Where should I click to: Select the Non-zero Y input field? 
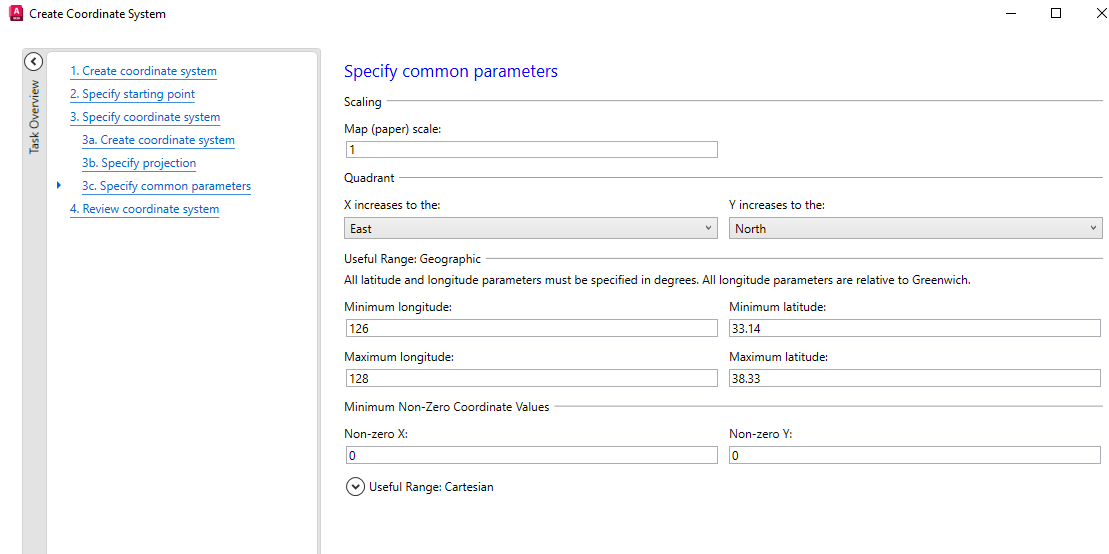[914, 455]
